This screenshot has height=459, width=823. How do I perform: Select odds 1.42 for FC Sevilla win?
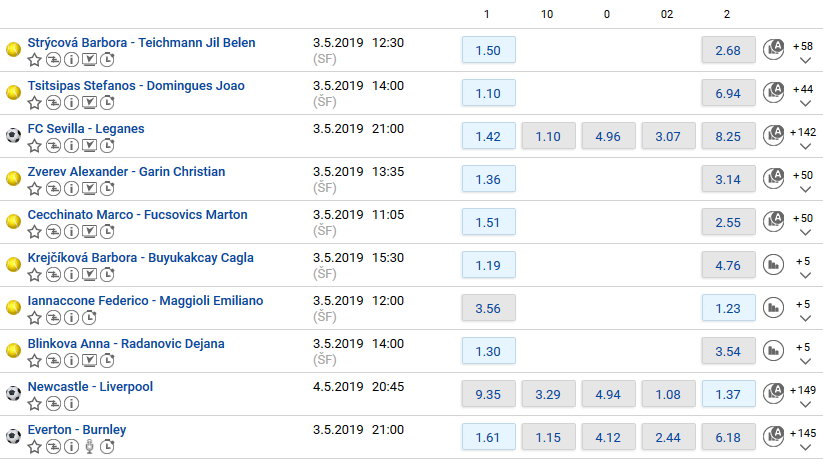(x=489, y=136)
